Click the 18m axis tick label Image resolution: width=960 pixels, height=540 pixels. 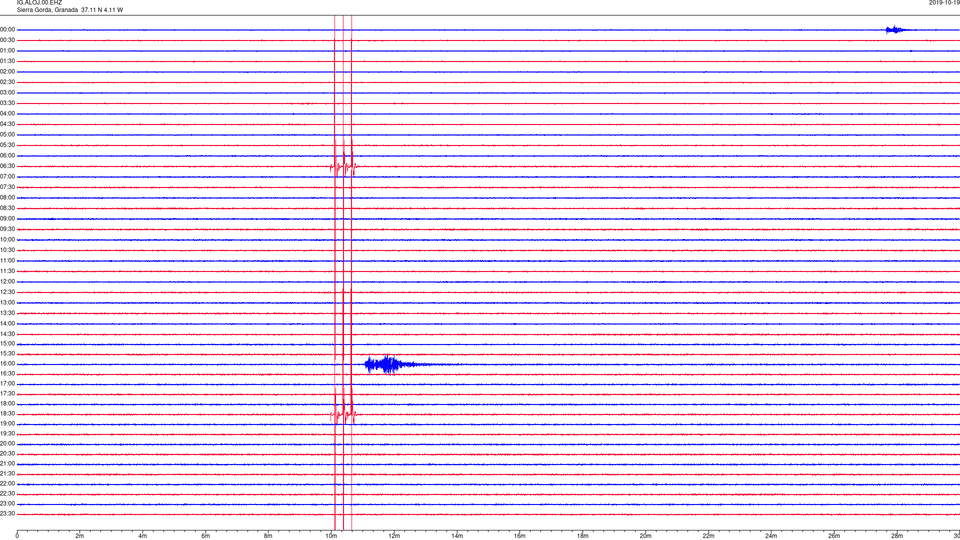click(x=582, y=536)
